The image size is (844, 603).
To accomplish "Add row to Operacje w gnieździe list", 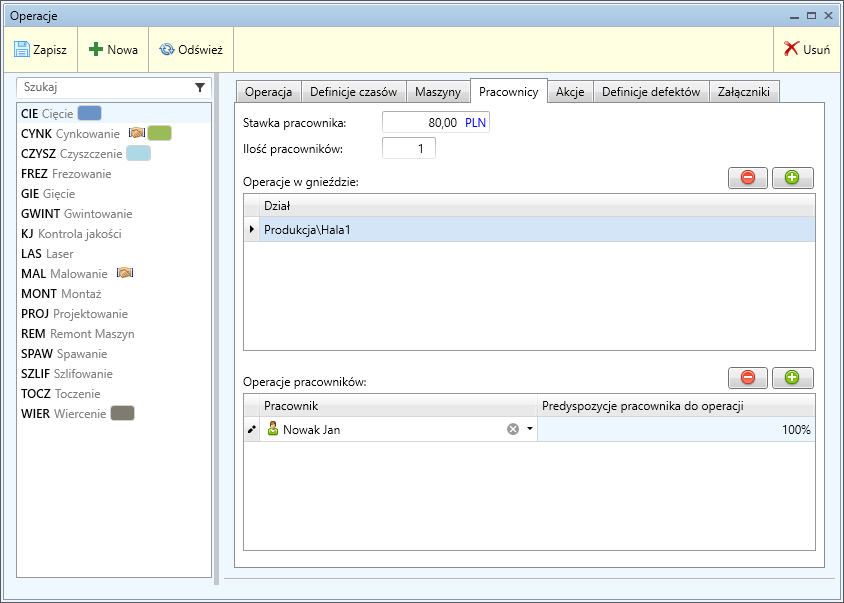I will 792,178.
